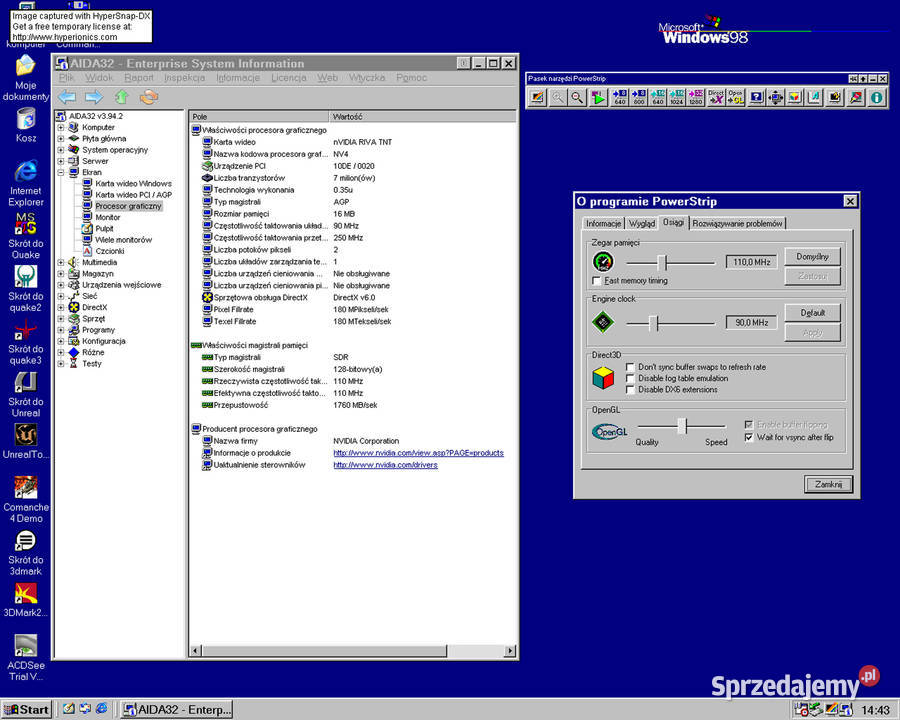
Task: Expand the DirectX tree node
Action: 61,307
